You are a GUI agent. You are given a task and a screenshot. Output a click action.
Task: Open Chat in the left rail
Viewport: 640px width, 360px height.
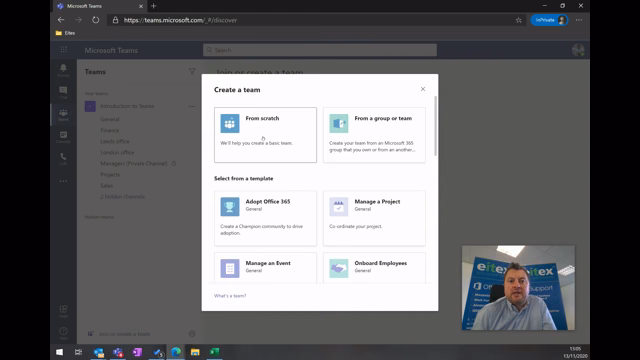[63, 92]
